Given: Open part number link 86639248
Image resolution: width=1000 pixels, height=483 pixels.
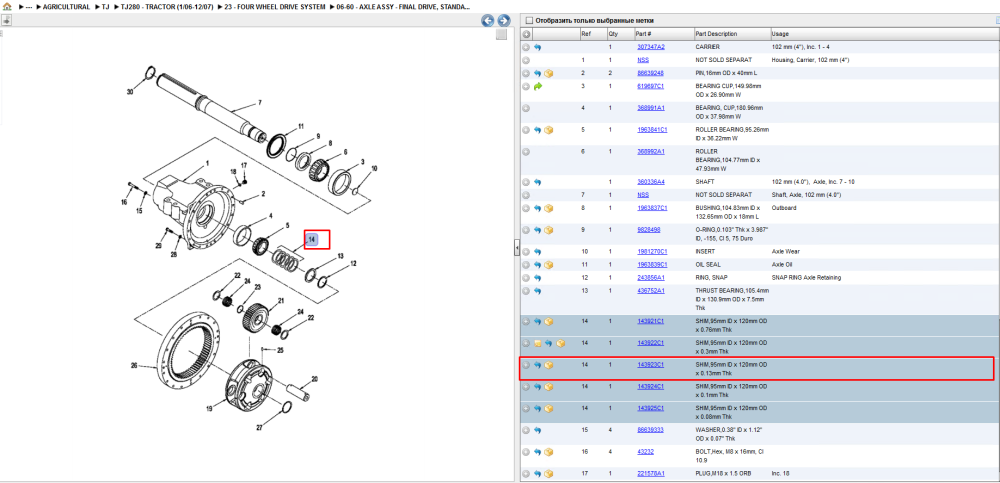Looking at the screenshot, I should 651,73.
